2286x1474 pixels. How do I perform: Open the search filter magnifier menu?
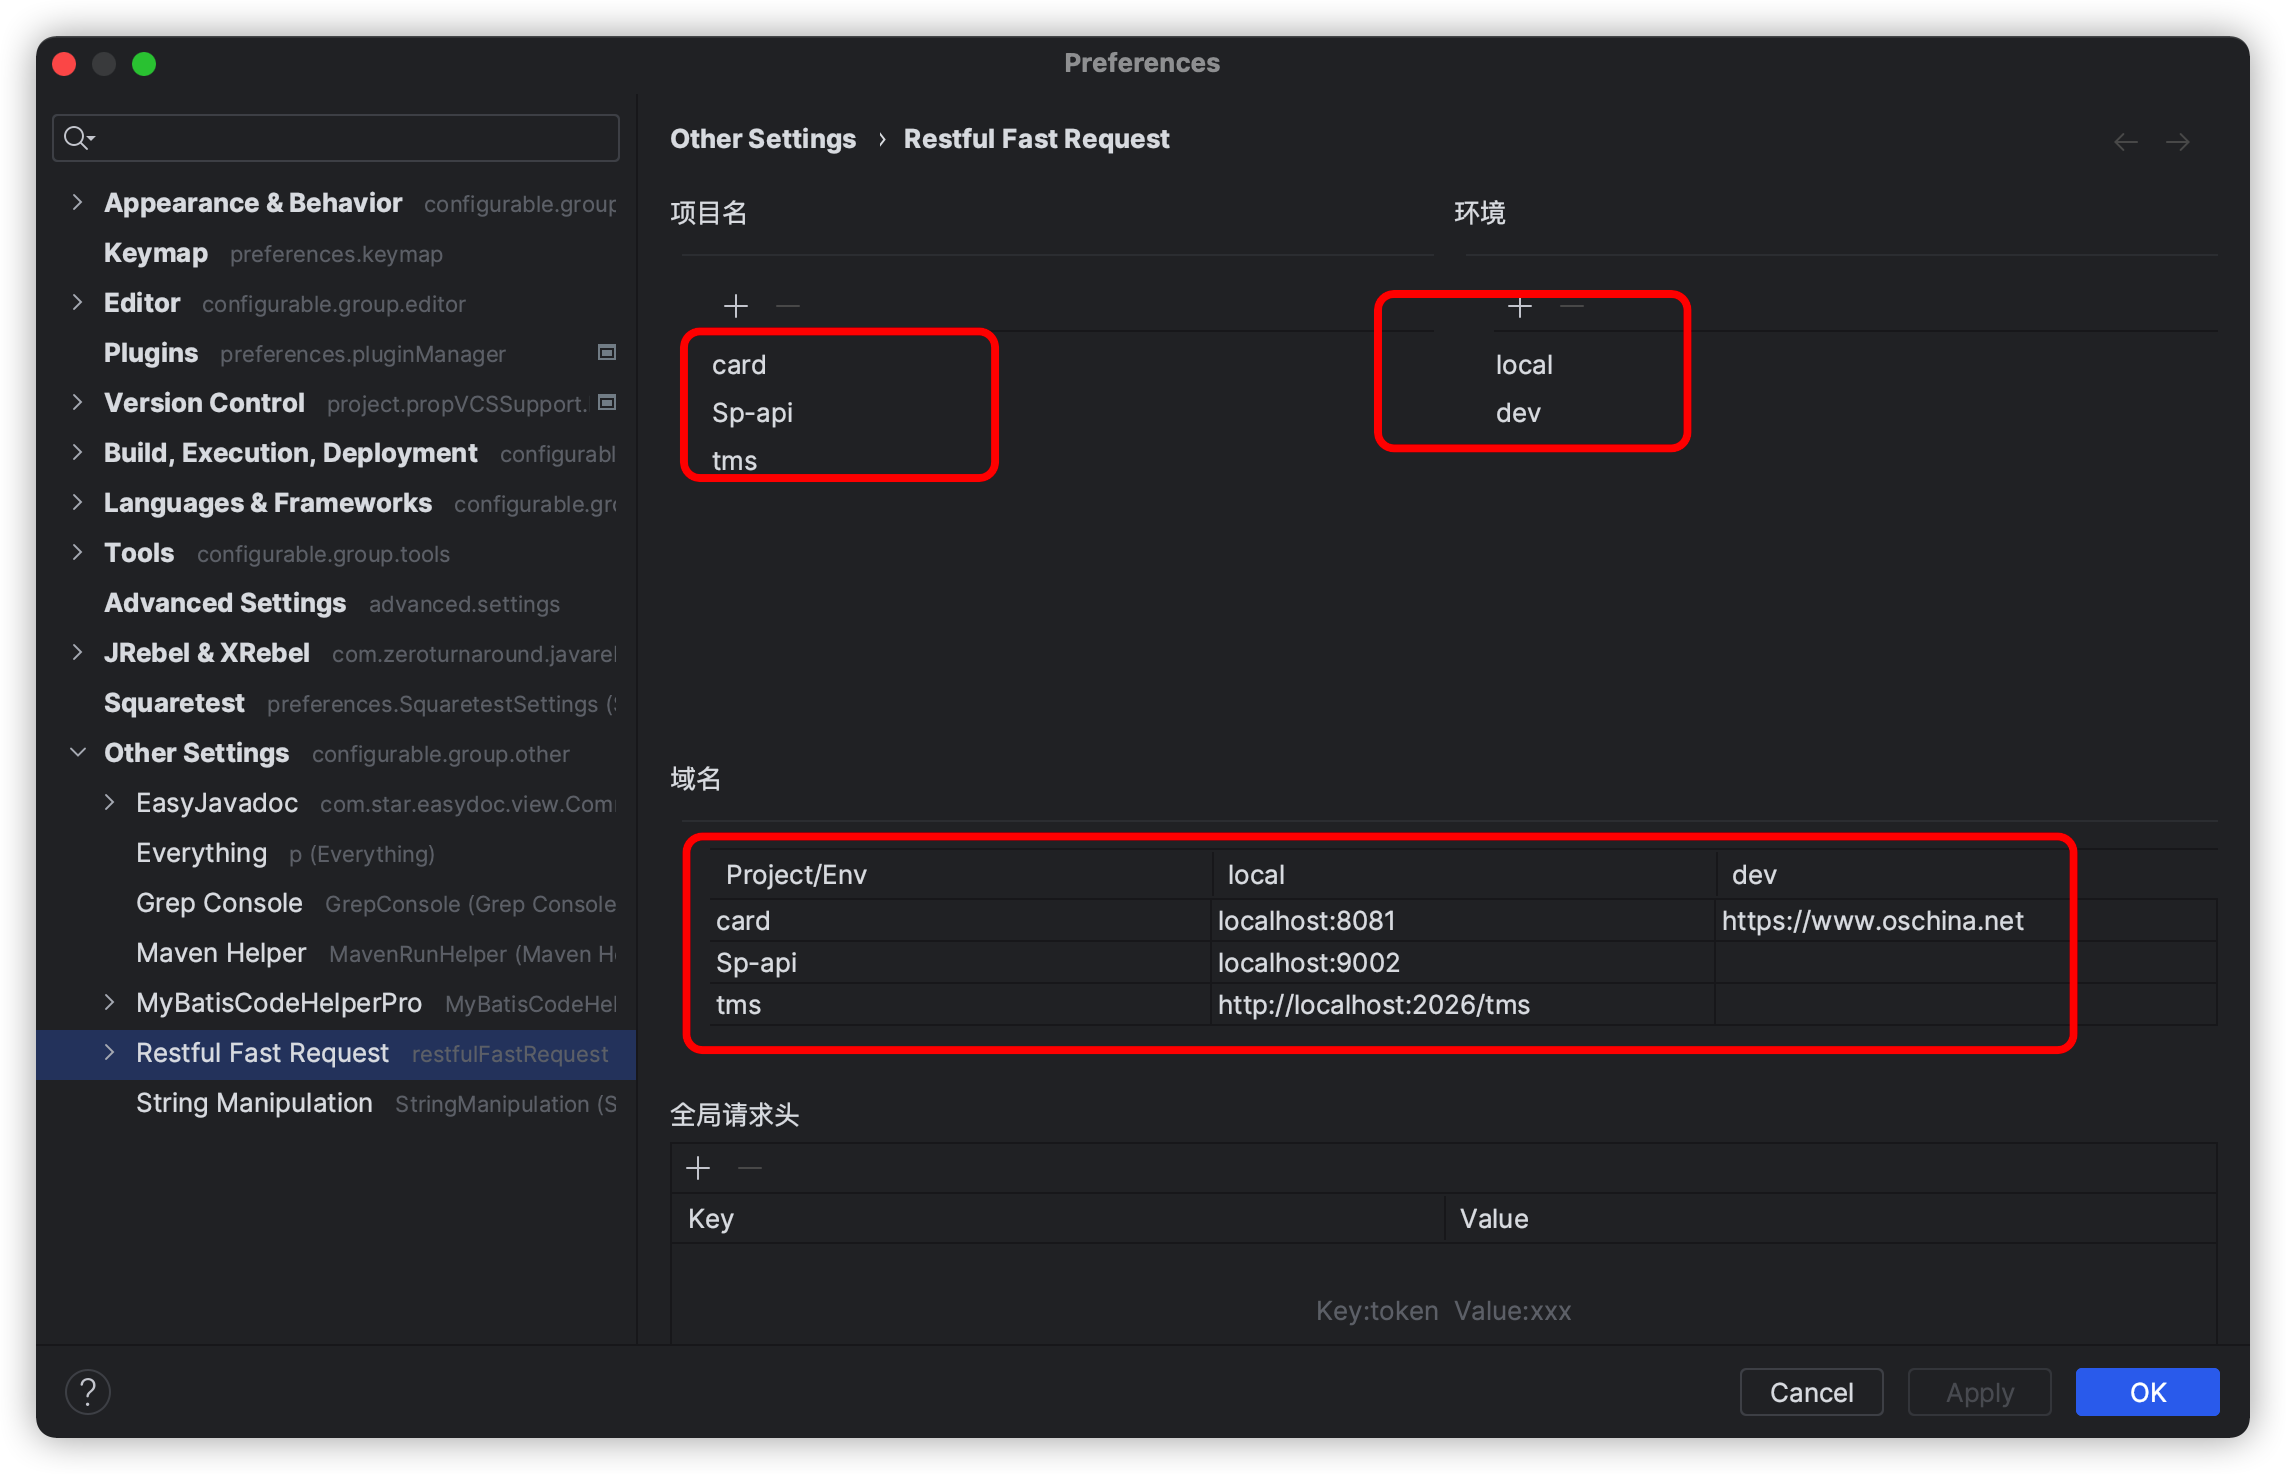pyautogui.click(x=79, y=137)
